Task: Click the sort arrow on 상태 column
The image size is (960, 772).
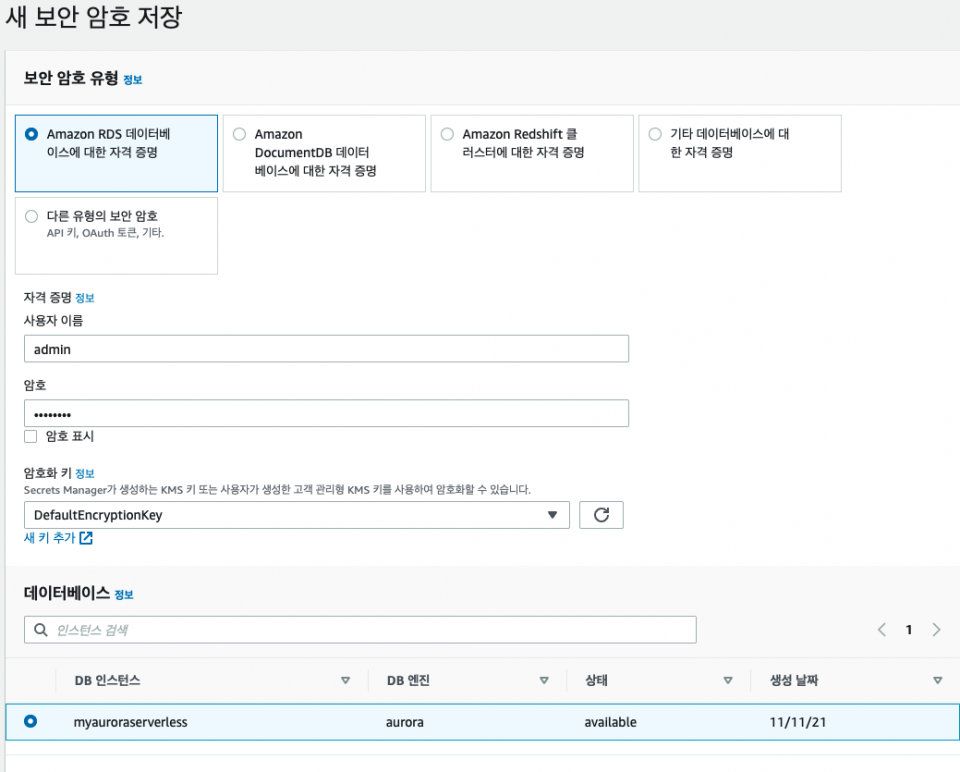Action: [727, 680]
